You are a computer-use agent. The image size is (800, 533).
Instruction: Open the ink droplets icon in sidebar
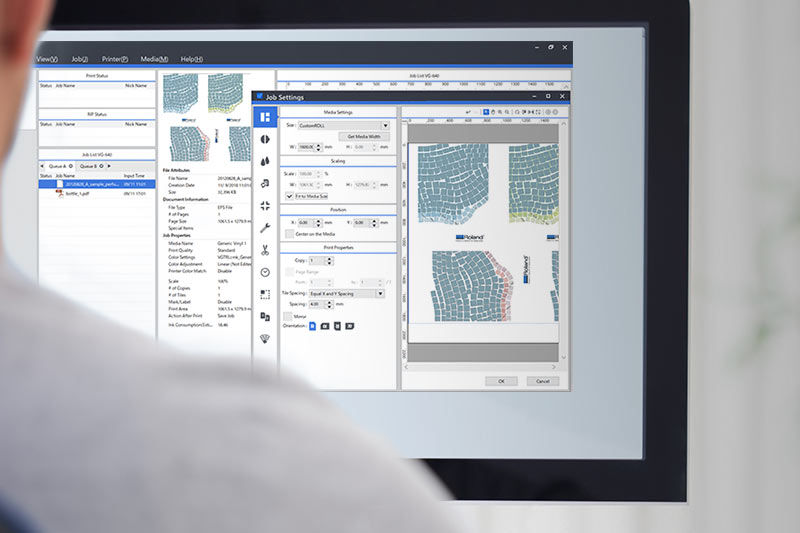click(265, 161)
